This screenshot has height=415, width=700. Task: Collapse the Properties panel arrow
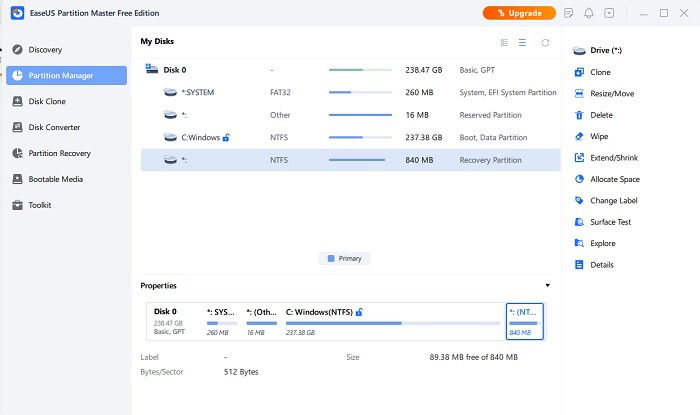[x=547, y=285]
